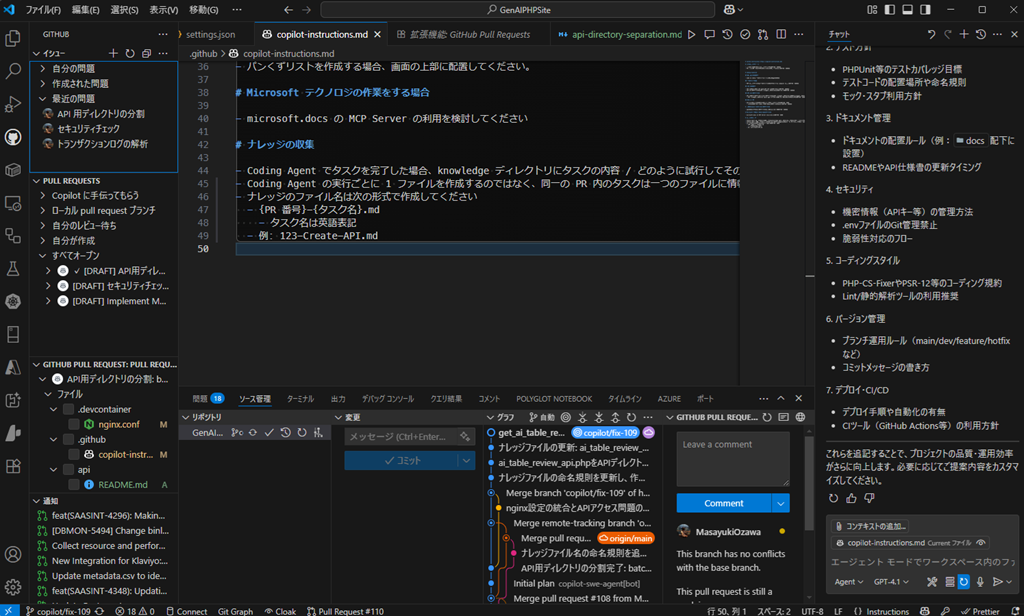1024x616 pixels.
Task: Run the current file with play icon
Action: pos(692,35)
